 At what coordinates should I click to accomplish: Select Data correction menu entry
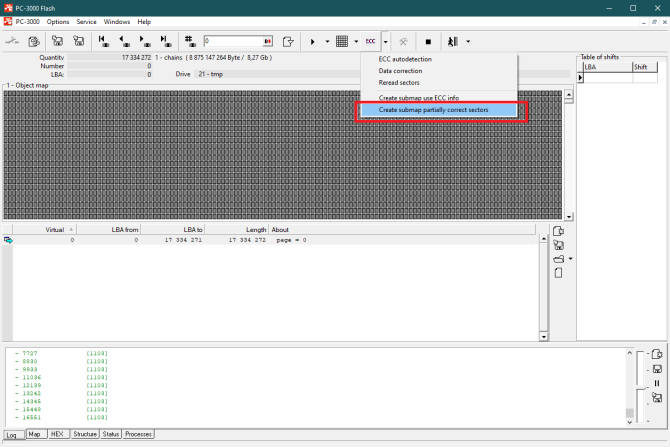[439, 71]
